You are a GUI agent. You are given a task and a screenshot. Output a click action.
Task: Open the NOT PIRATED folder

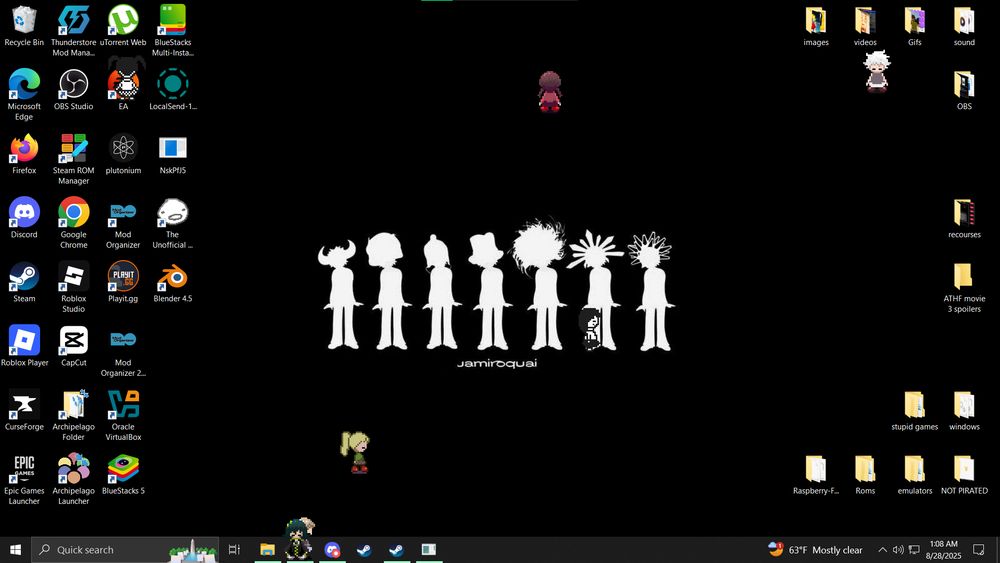964,475
